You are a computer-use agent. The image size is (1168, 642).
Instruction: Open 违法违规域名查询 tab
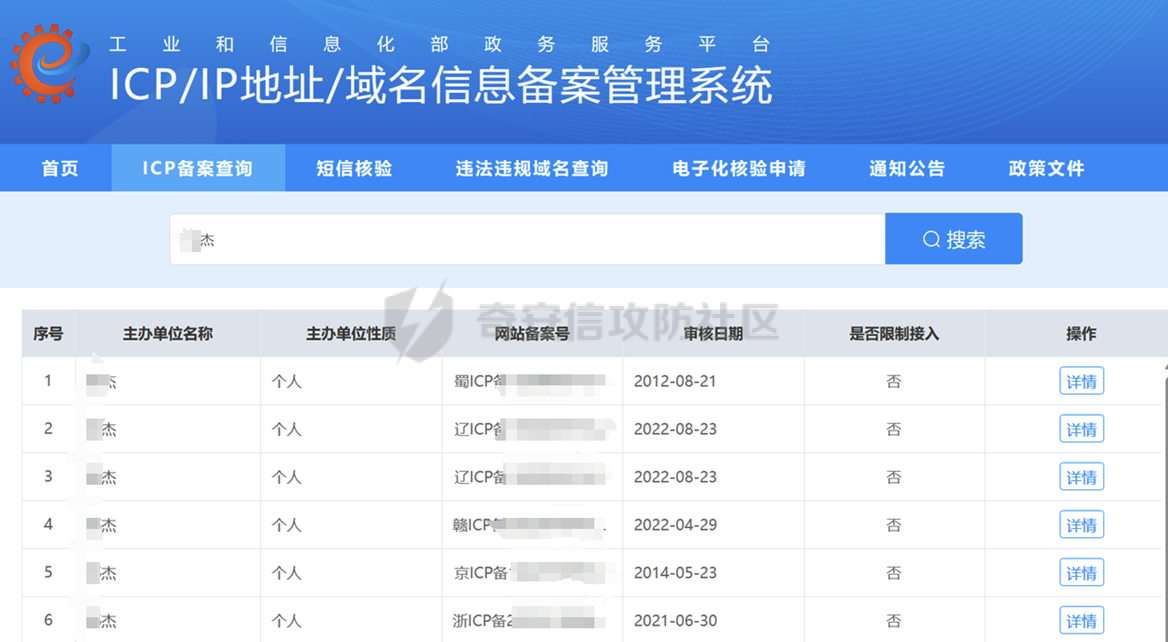[x=532, y=168]
